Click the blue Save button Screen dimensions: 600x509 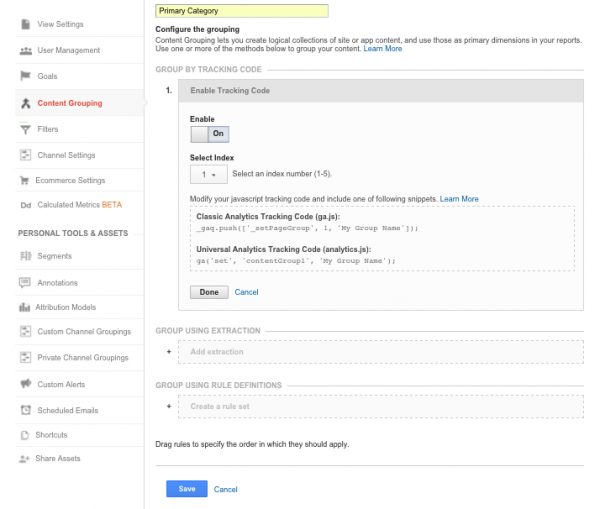187,489
